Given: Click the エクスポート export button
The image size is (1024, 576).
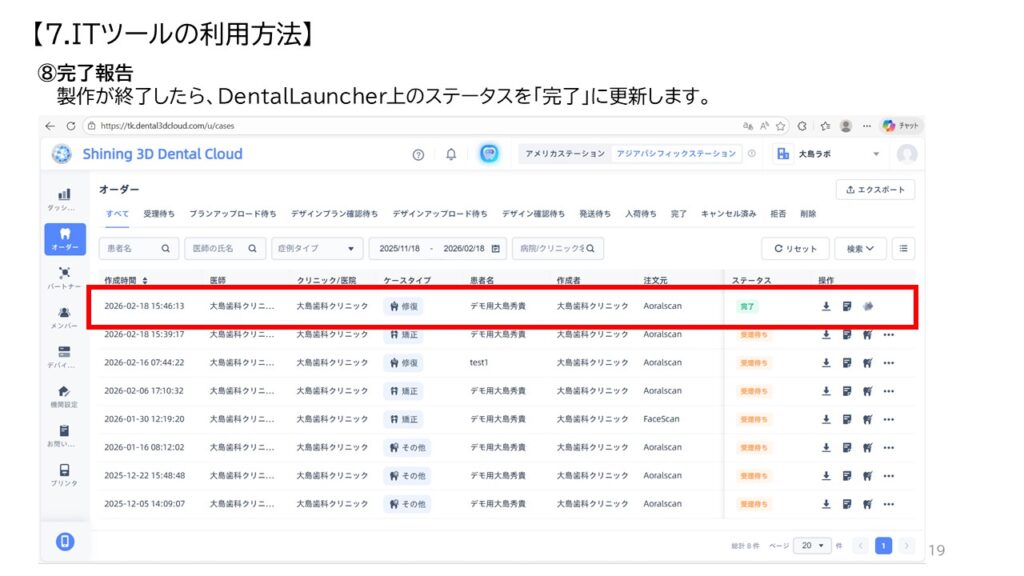Looking at the screenshot, I should coord(875,189).
